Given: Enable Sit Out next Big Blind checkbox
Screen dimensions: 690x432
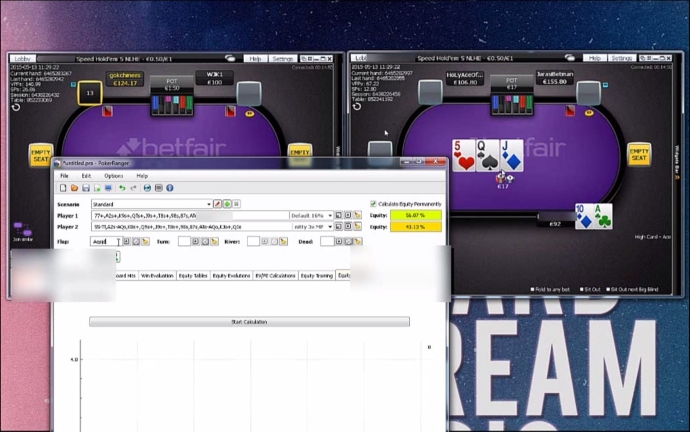Looking at the screenshot, I should click(608, 289).
